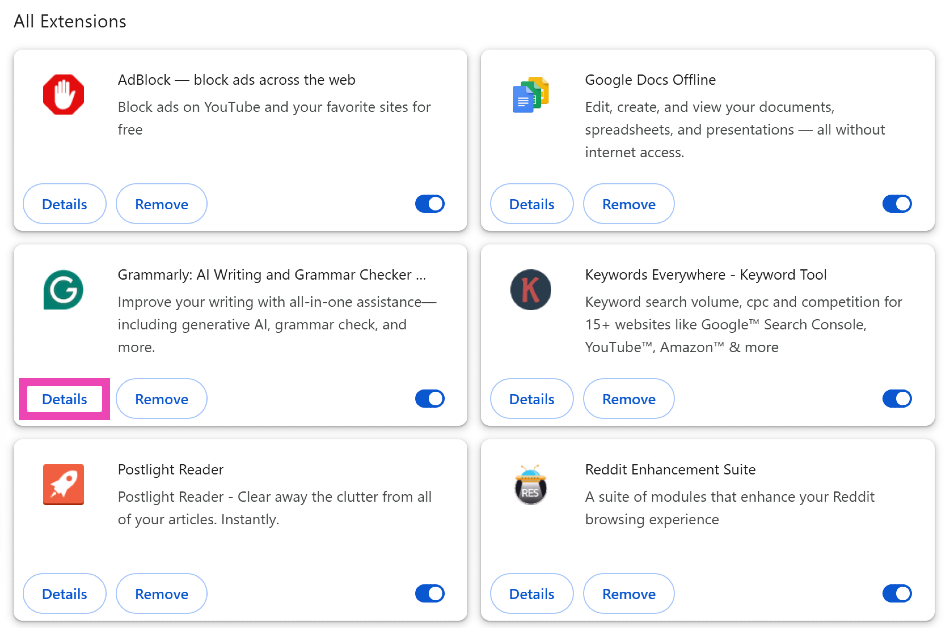
Task: Remove the Postlight Reader extension
Action: (x=161, y=594)
